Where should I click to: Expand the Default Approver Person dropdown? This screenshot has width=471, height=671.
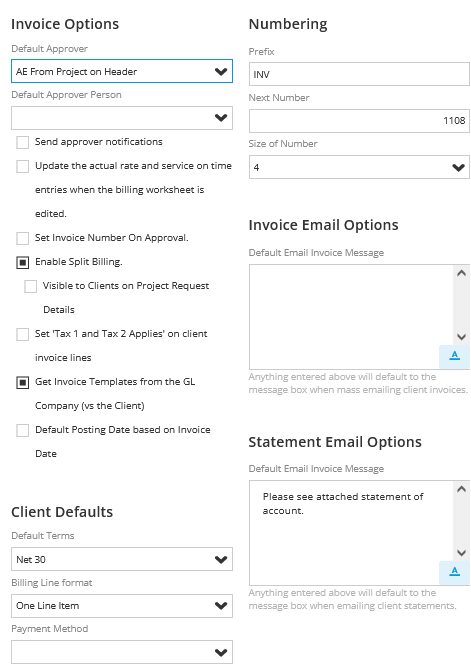coord(122,118)
